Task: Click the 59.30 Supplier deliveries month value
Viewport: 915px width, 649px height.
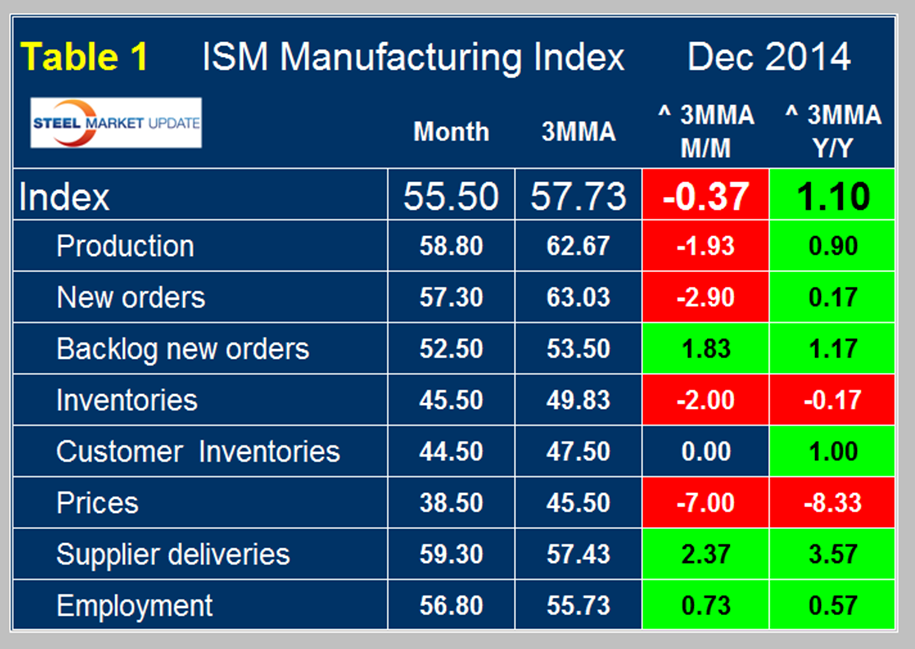Action: [x=451, y=555]
